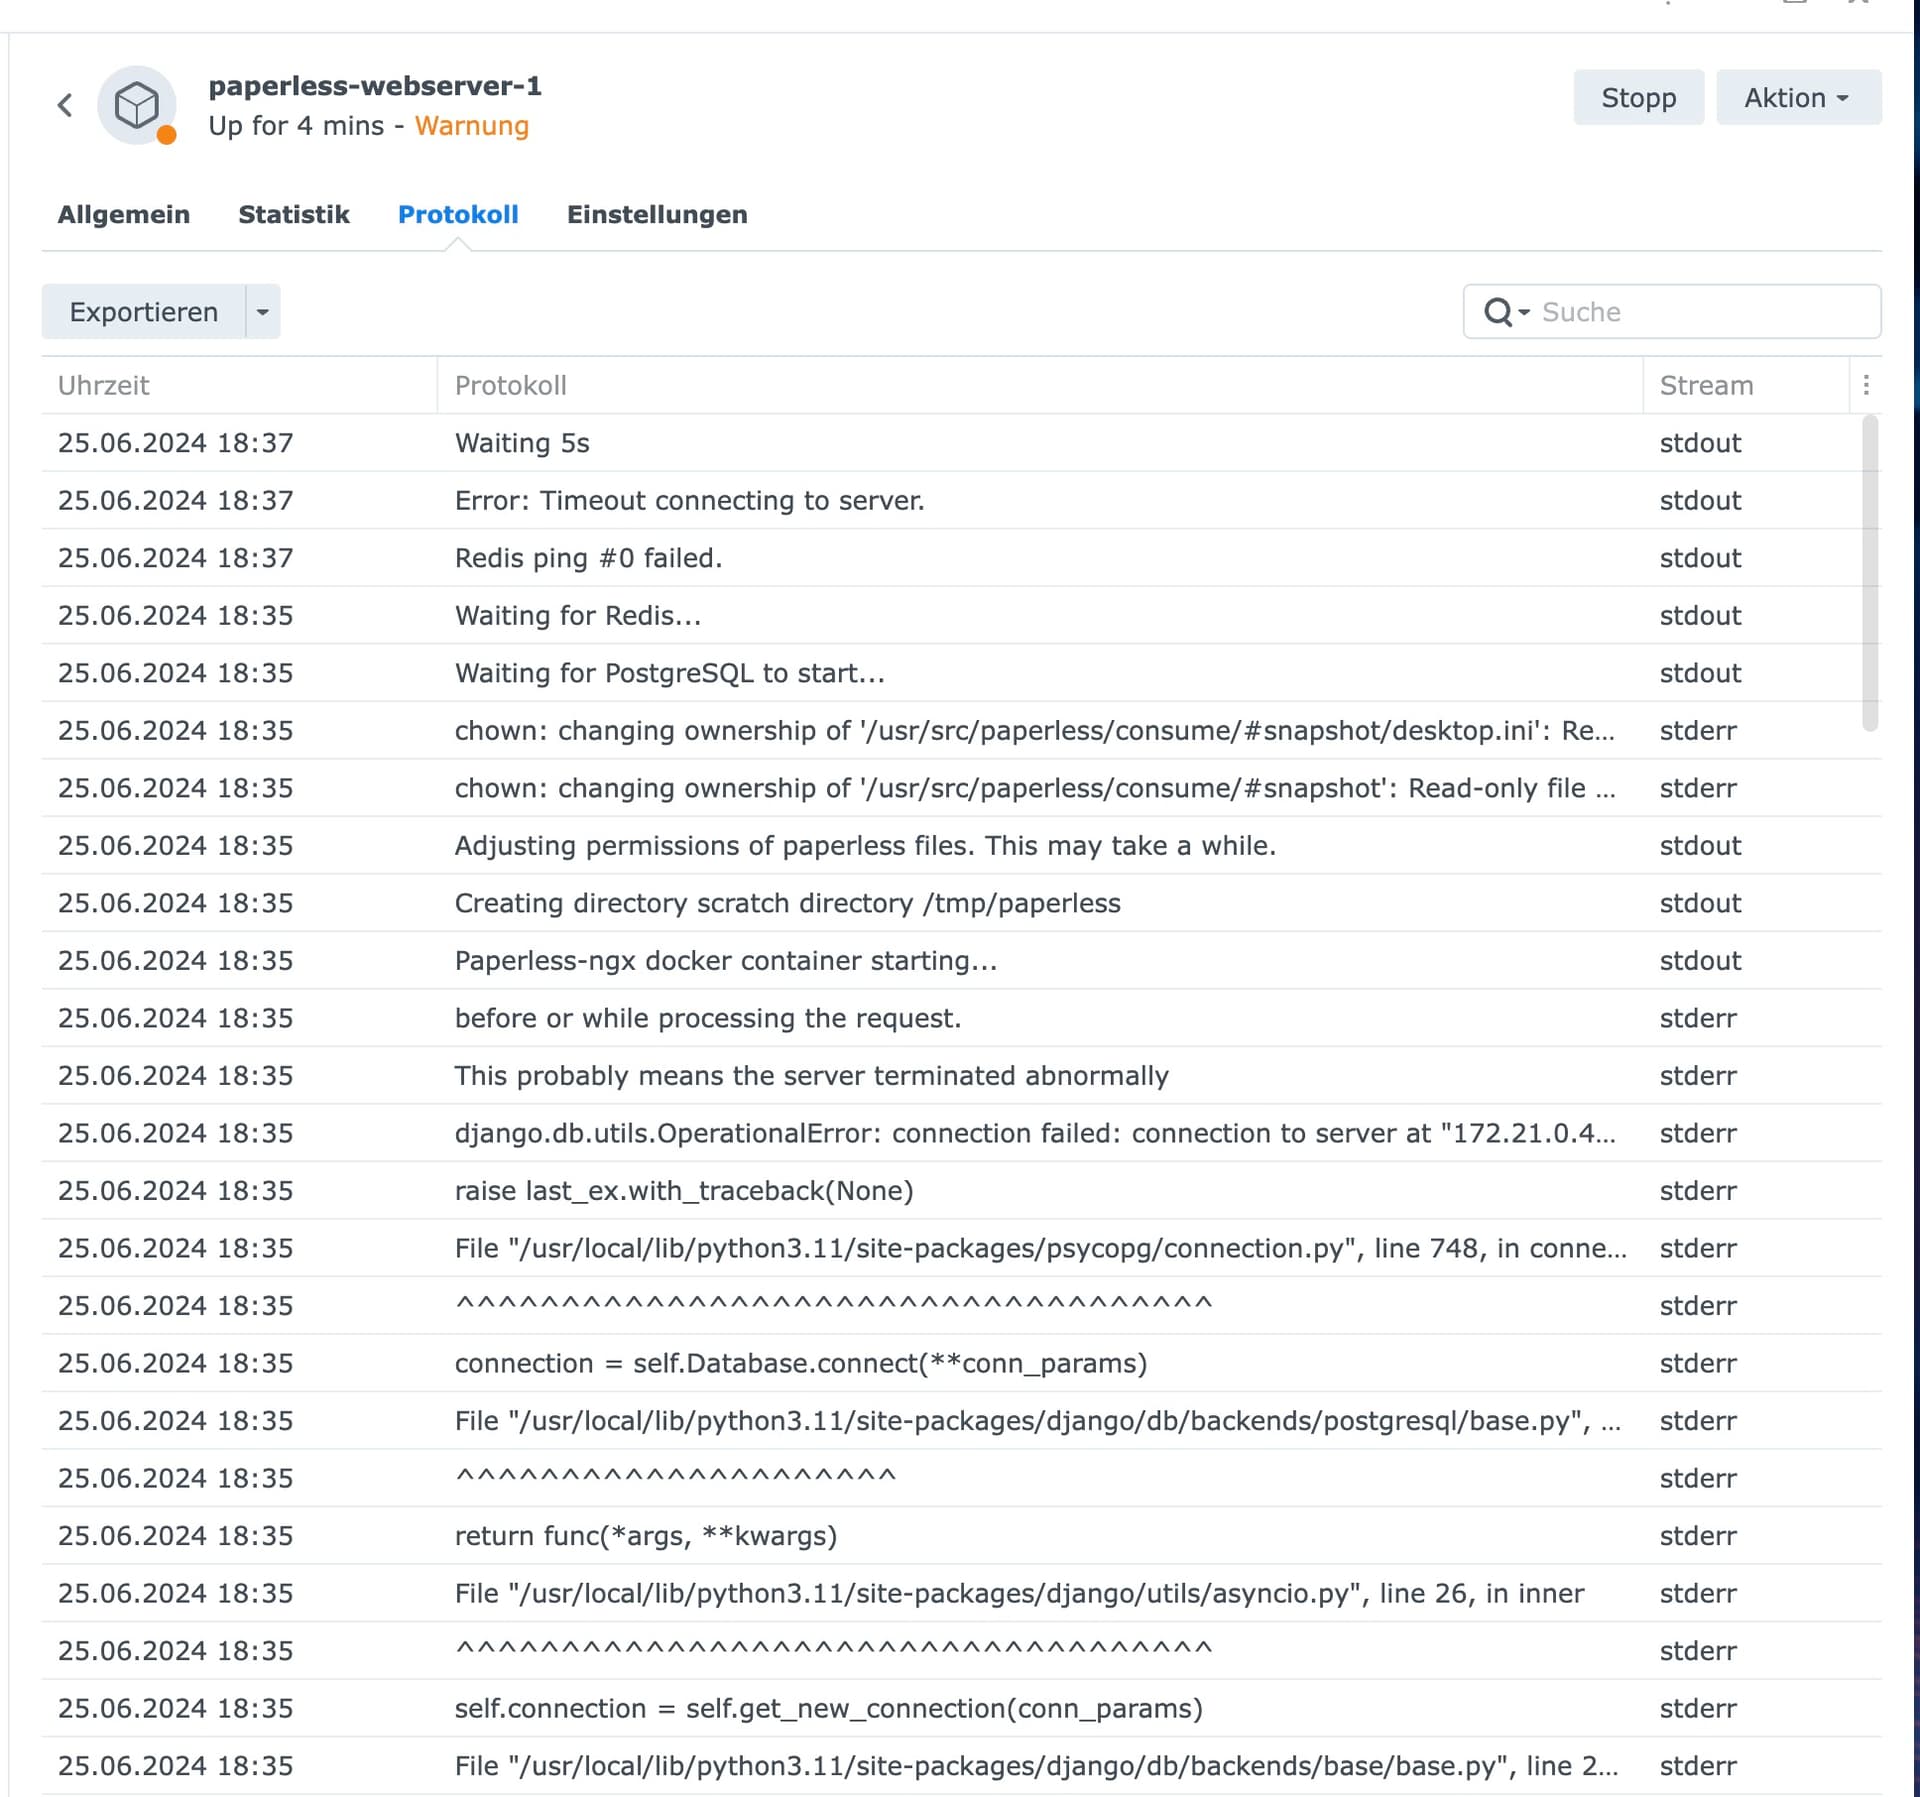Select the 'Waiting 5s' log row
This screenshot has height=1797, width=1920.
tap(961, 443)
